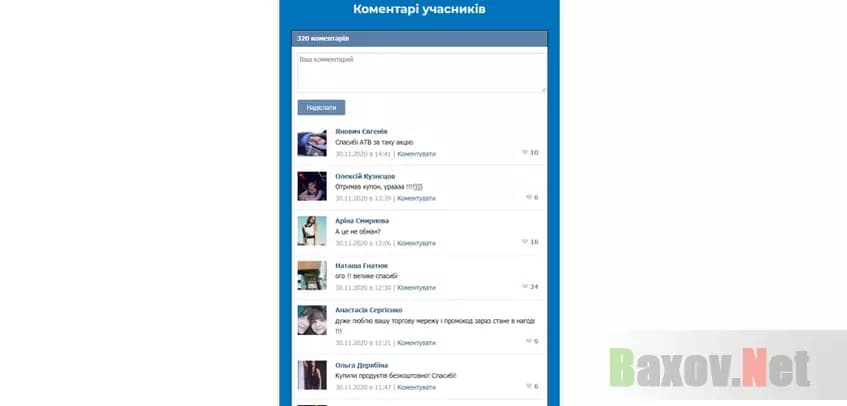This screenshot has width=847, height=406.
Task: Click the name link Аріна Смирнова
Action: pyautogui.click(x=362, y=221)
